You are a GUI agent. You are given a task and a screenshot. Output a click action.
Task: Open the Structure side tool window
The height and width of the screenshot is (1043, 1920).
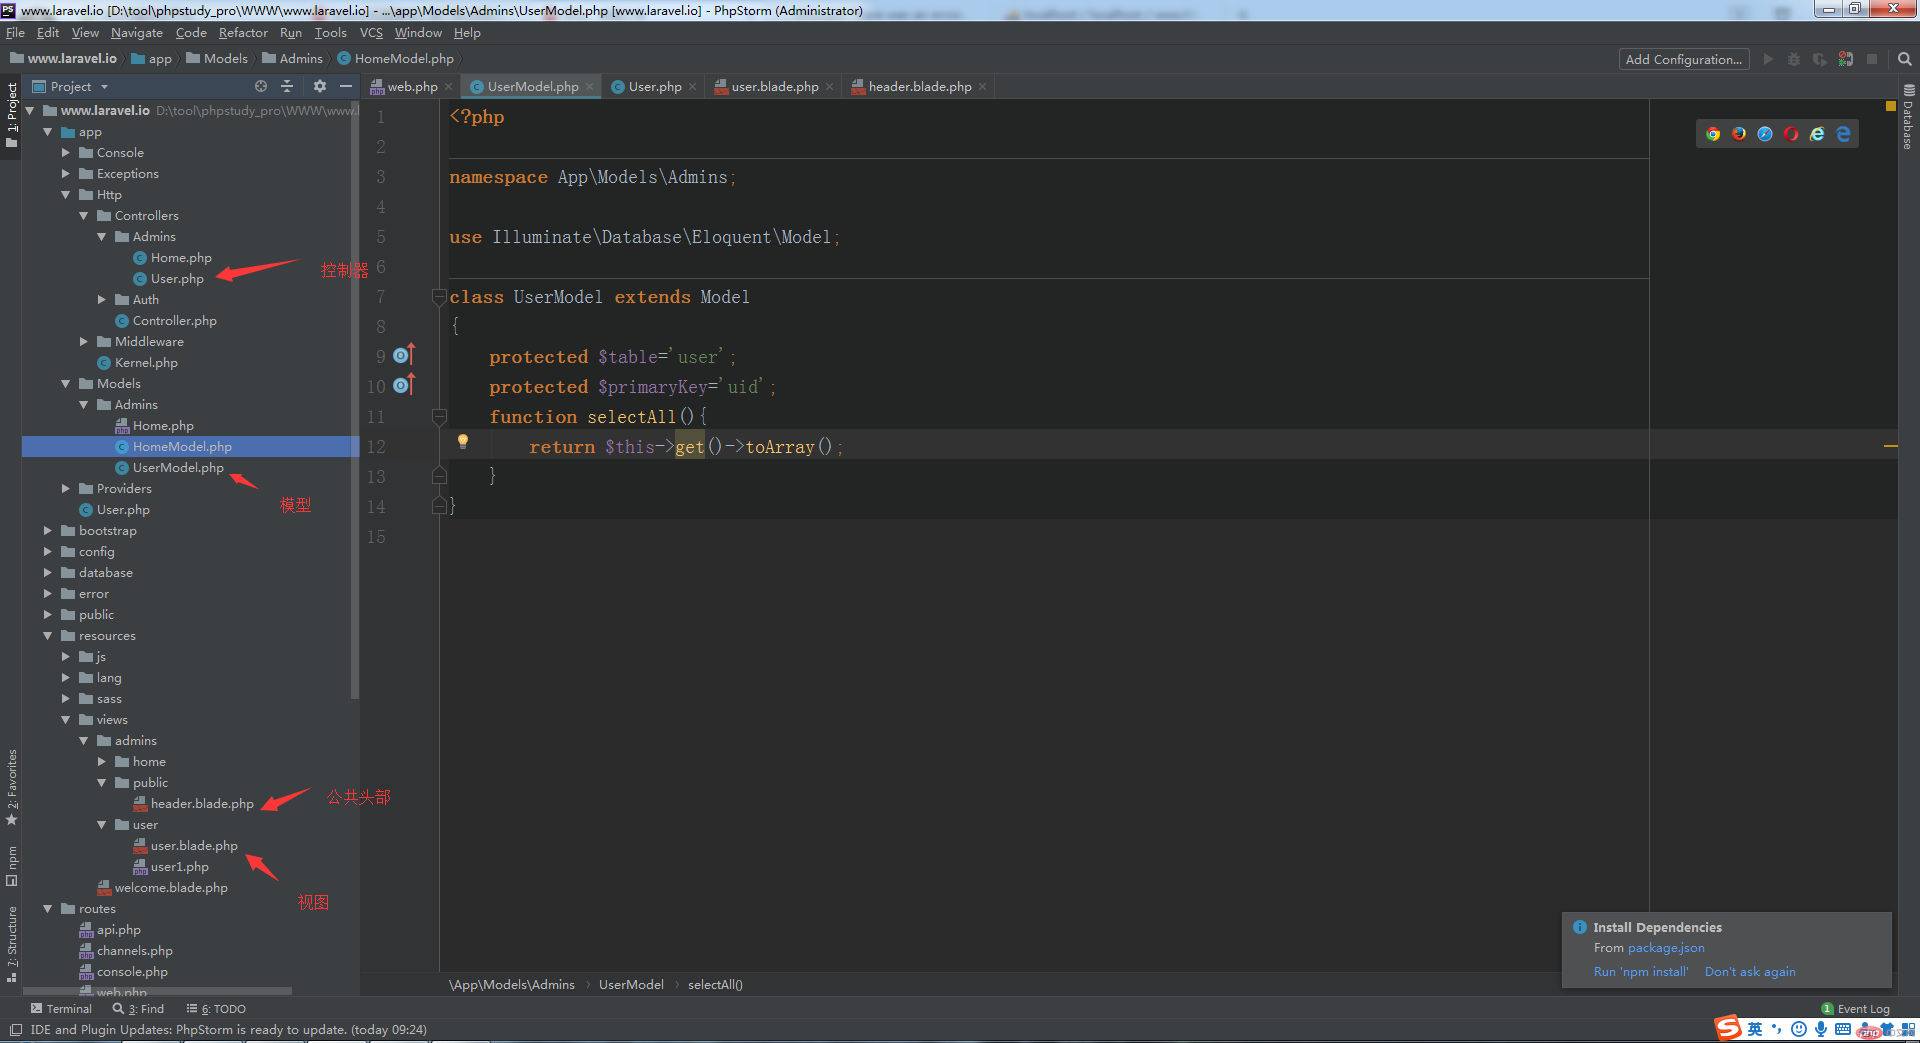pos(12,944)
